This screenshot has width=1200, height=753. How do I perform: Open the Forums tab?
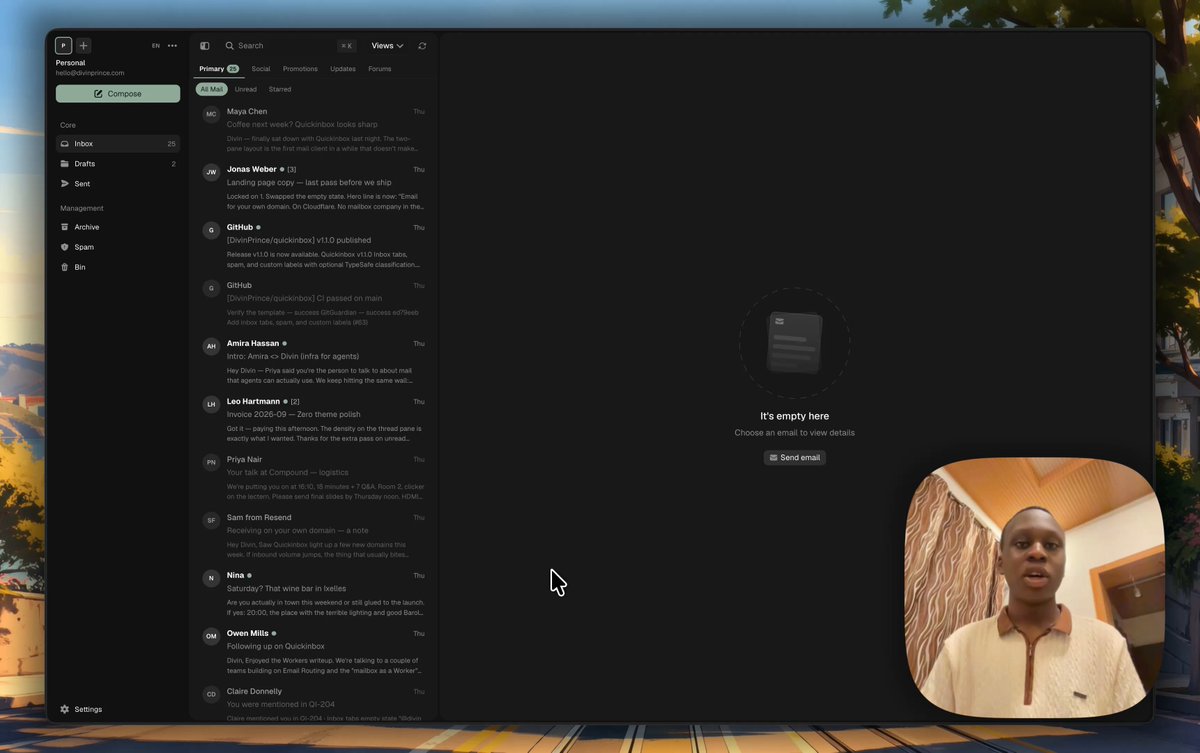pos(380,69)
